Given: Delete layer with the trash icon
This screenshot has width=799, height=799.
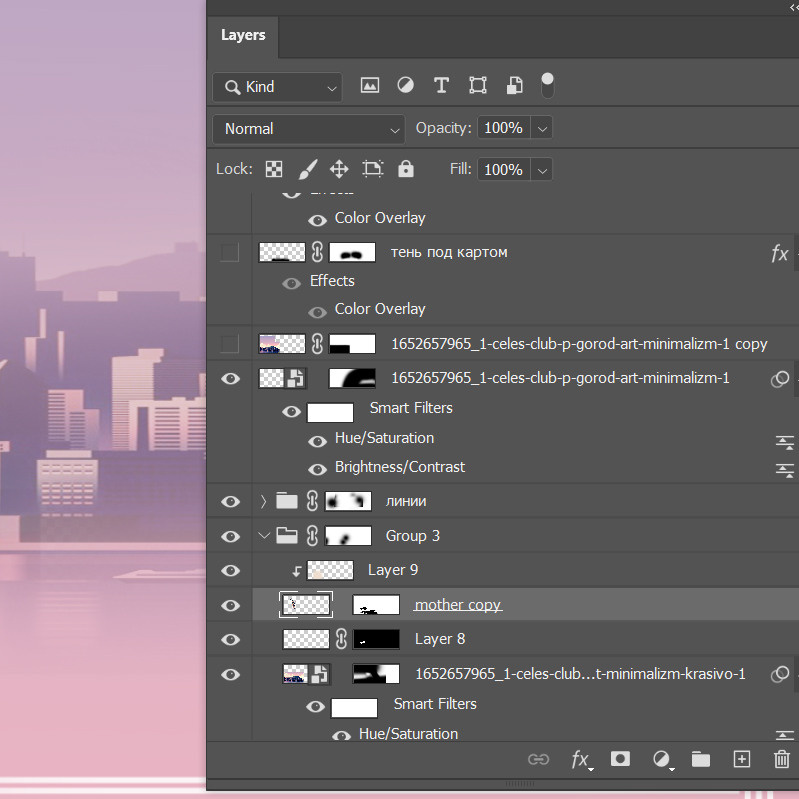Looking at the screenshot, I should pyautogui.click(x=781, y=759).
